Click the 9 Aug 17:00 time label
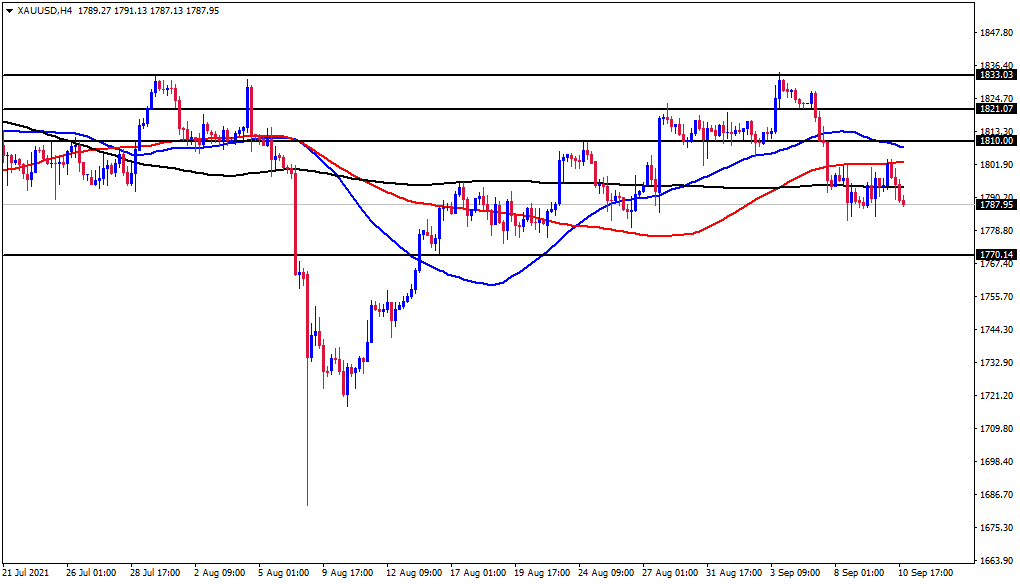Screen dimensions: 1020x584 point(348,573)
